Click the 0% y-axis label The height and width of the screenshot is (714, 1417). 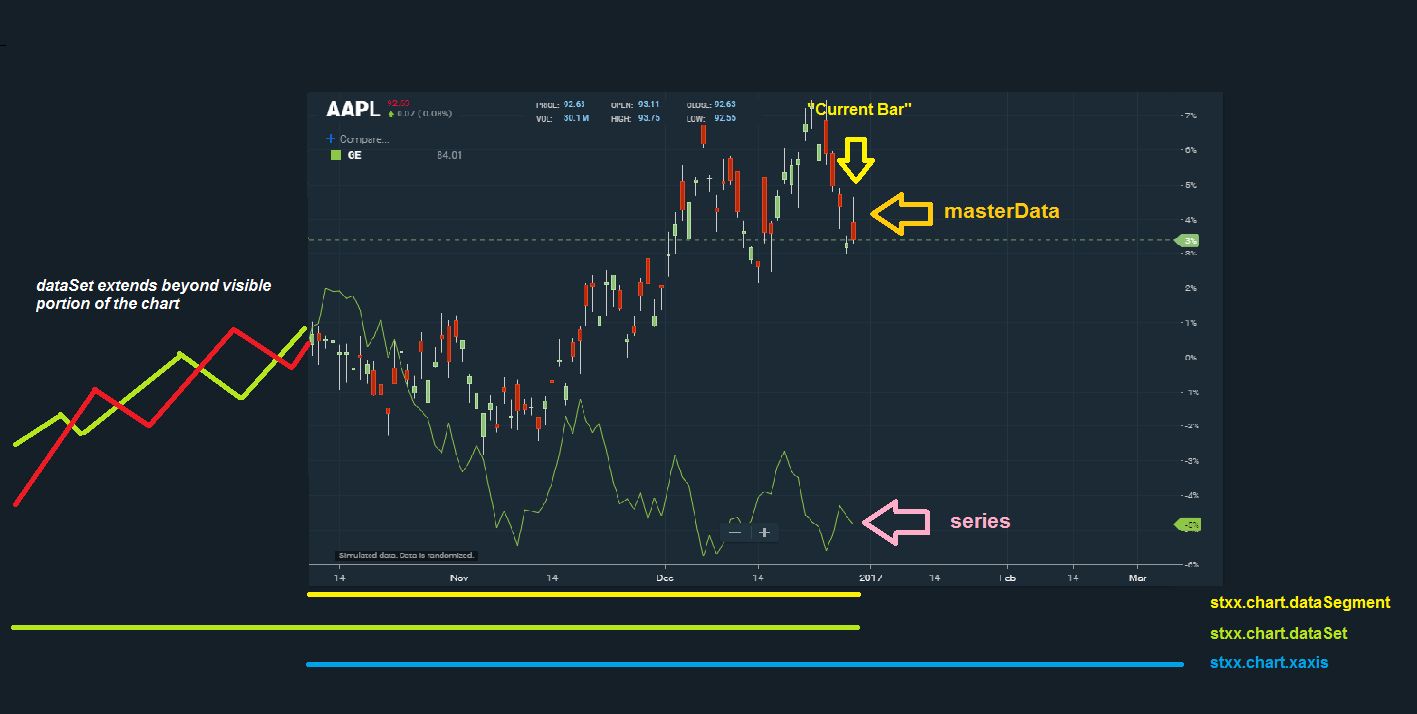point(1190,357)
